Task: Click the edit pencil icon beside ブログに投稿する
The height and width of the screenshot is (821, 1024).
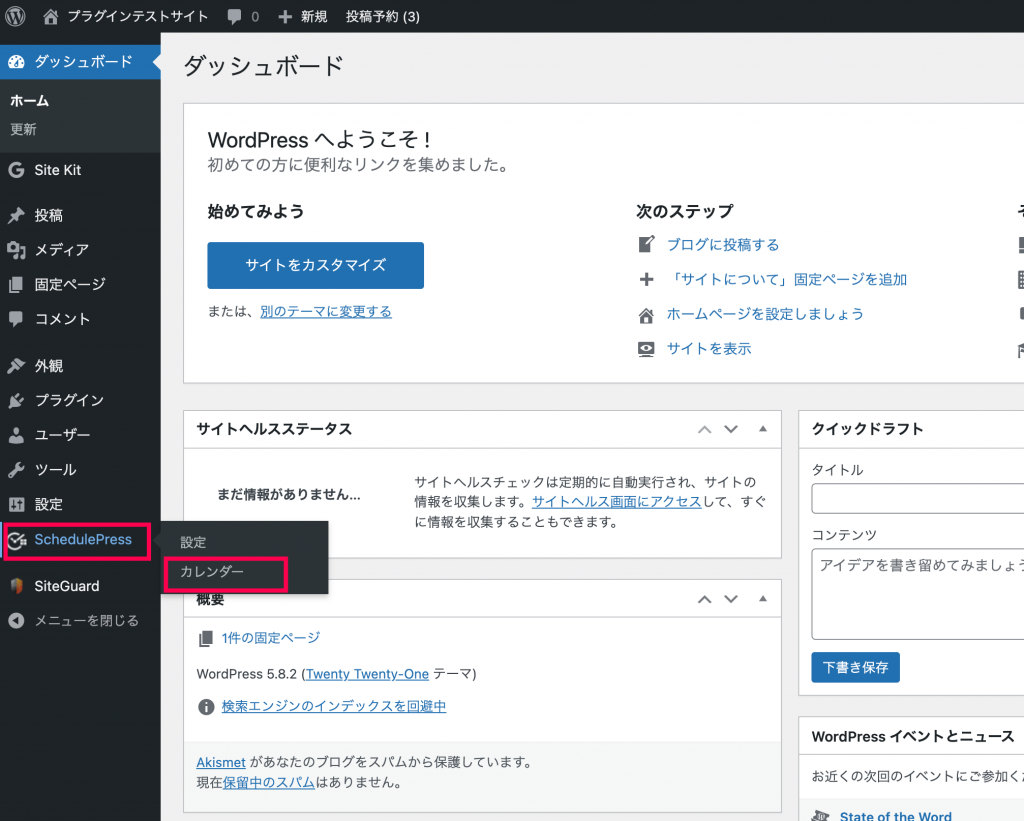Action: 646,244
